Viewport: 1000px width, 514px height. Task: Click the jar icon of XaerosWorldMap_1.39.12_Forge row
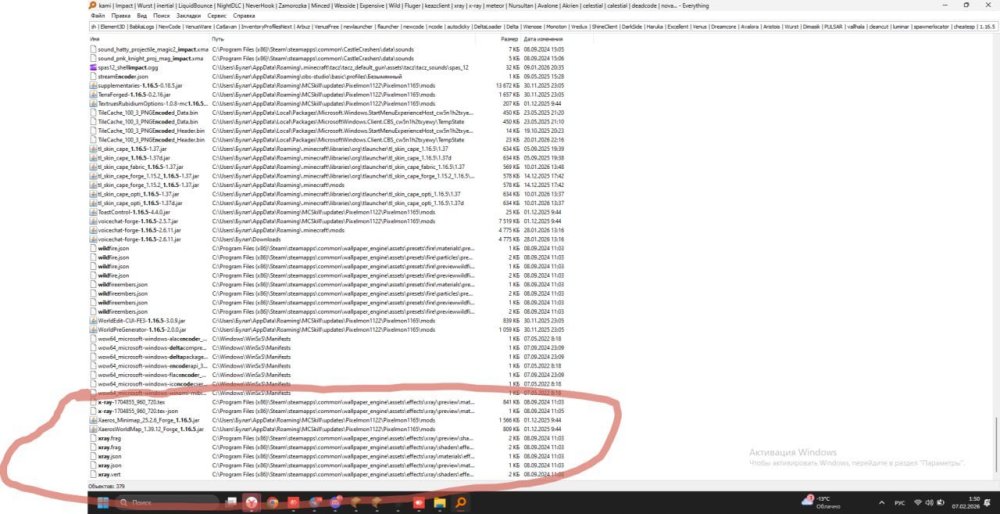coord(93,429)
